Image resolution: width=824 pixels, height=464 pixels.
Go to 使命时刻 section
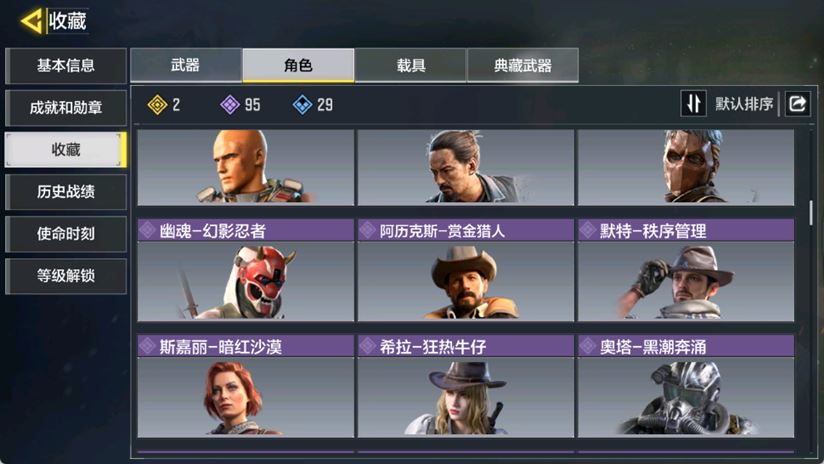click(x=66, y=234)
